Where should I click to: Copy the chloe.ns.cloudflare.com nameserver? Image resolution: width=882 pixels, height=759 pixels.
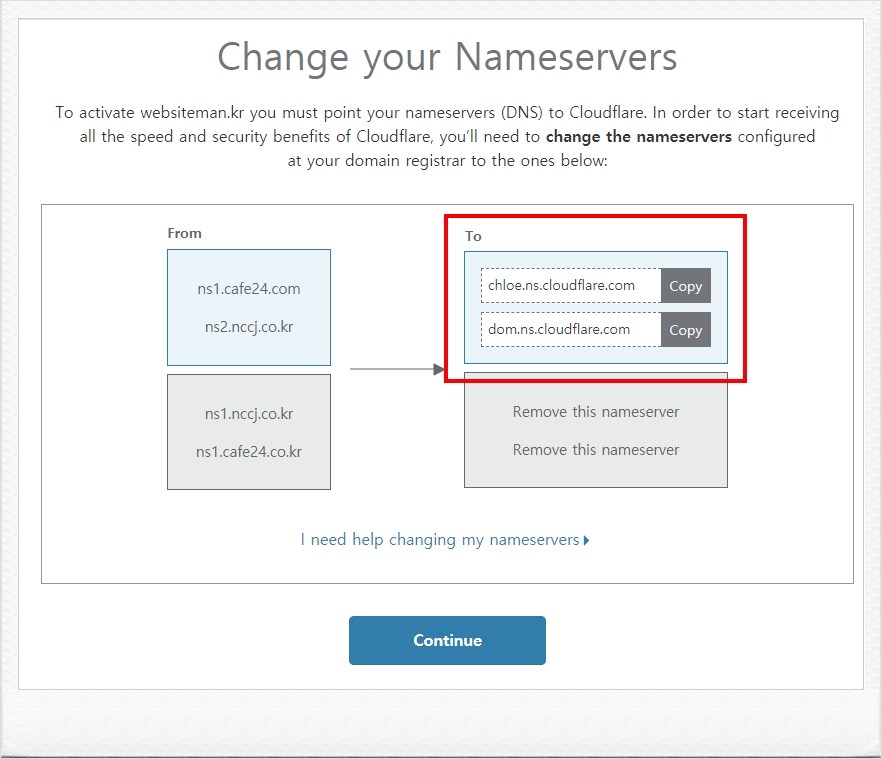(685, 286)
